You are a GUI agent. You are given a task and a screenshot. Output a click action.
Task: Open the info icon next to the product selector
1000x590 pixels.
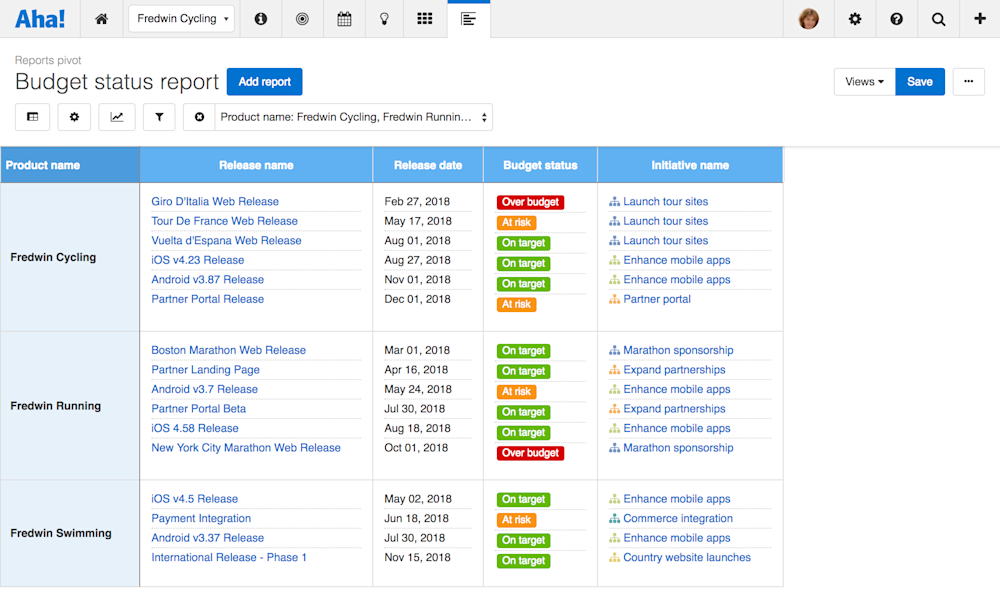pos(260,18)
